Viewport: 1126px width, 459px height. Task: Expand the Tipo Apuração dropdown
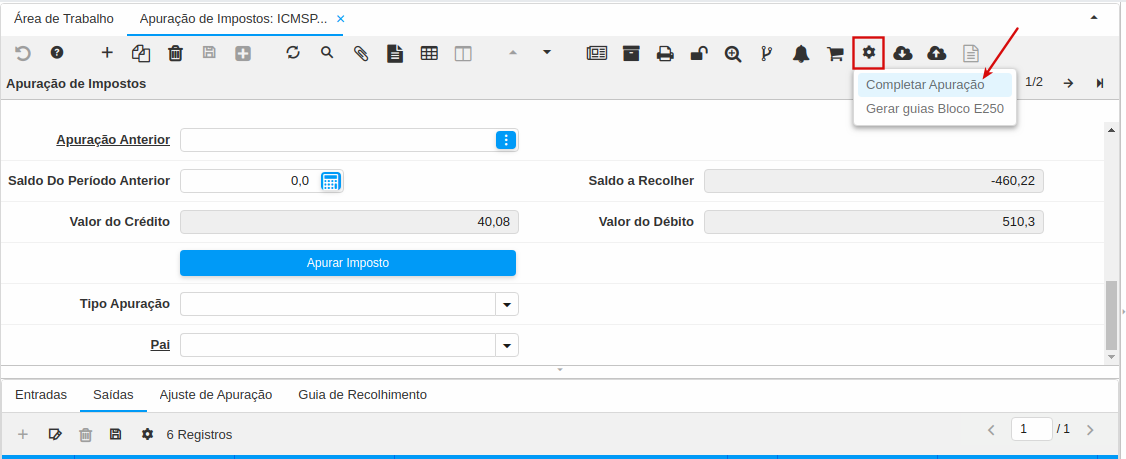pos(507,304)
